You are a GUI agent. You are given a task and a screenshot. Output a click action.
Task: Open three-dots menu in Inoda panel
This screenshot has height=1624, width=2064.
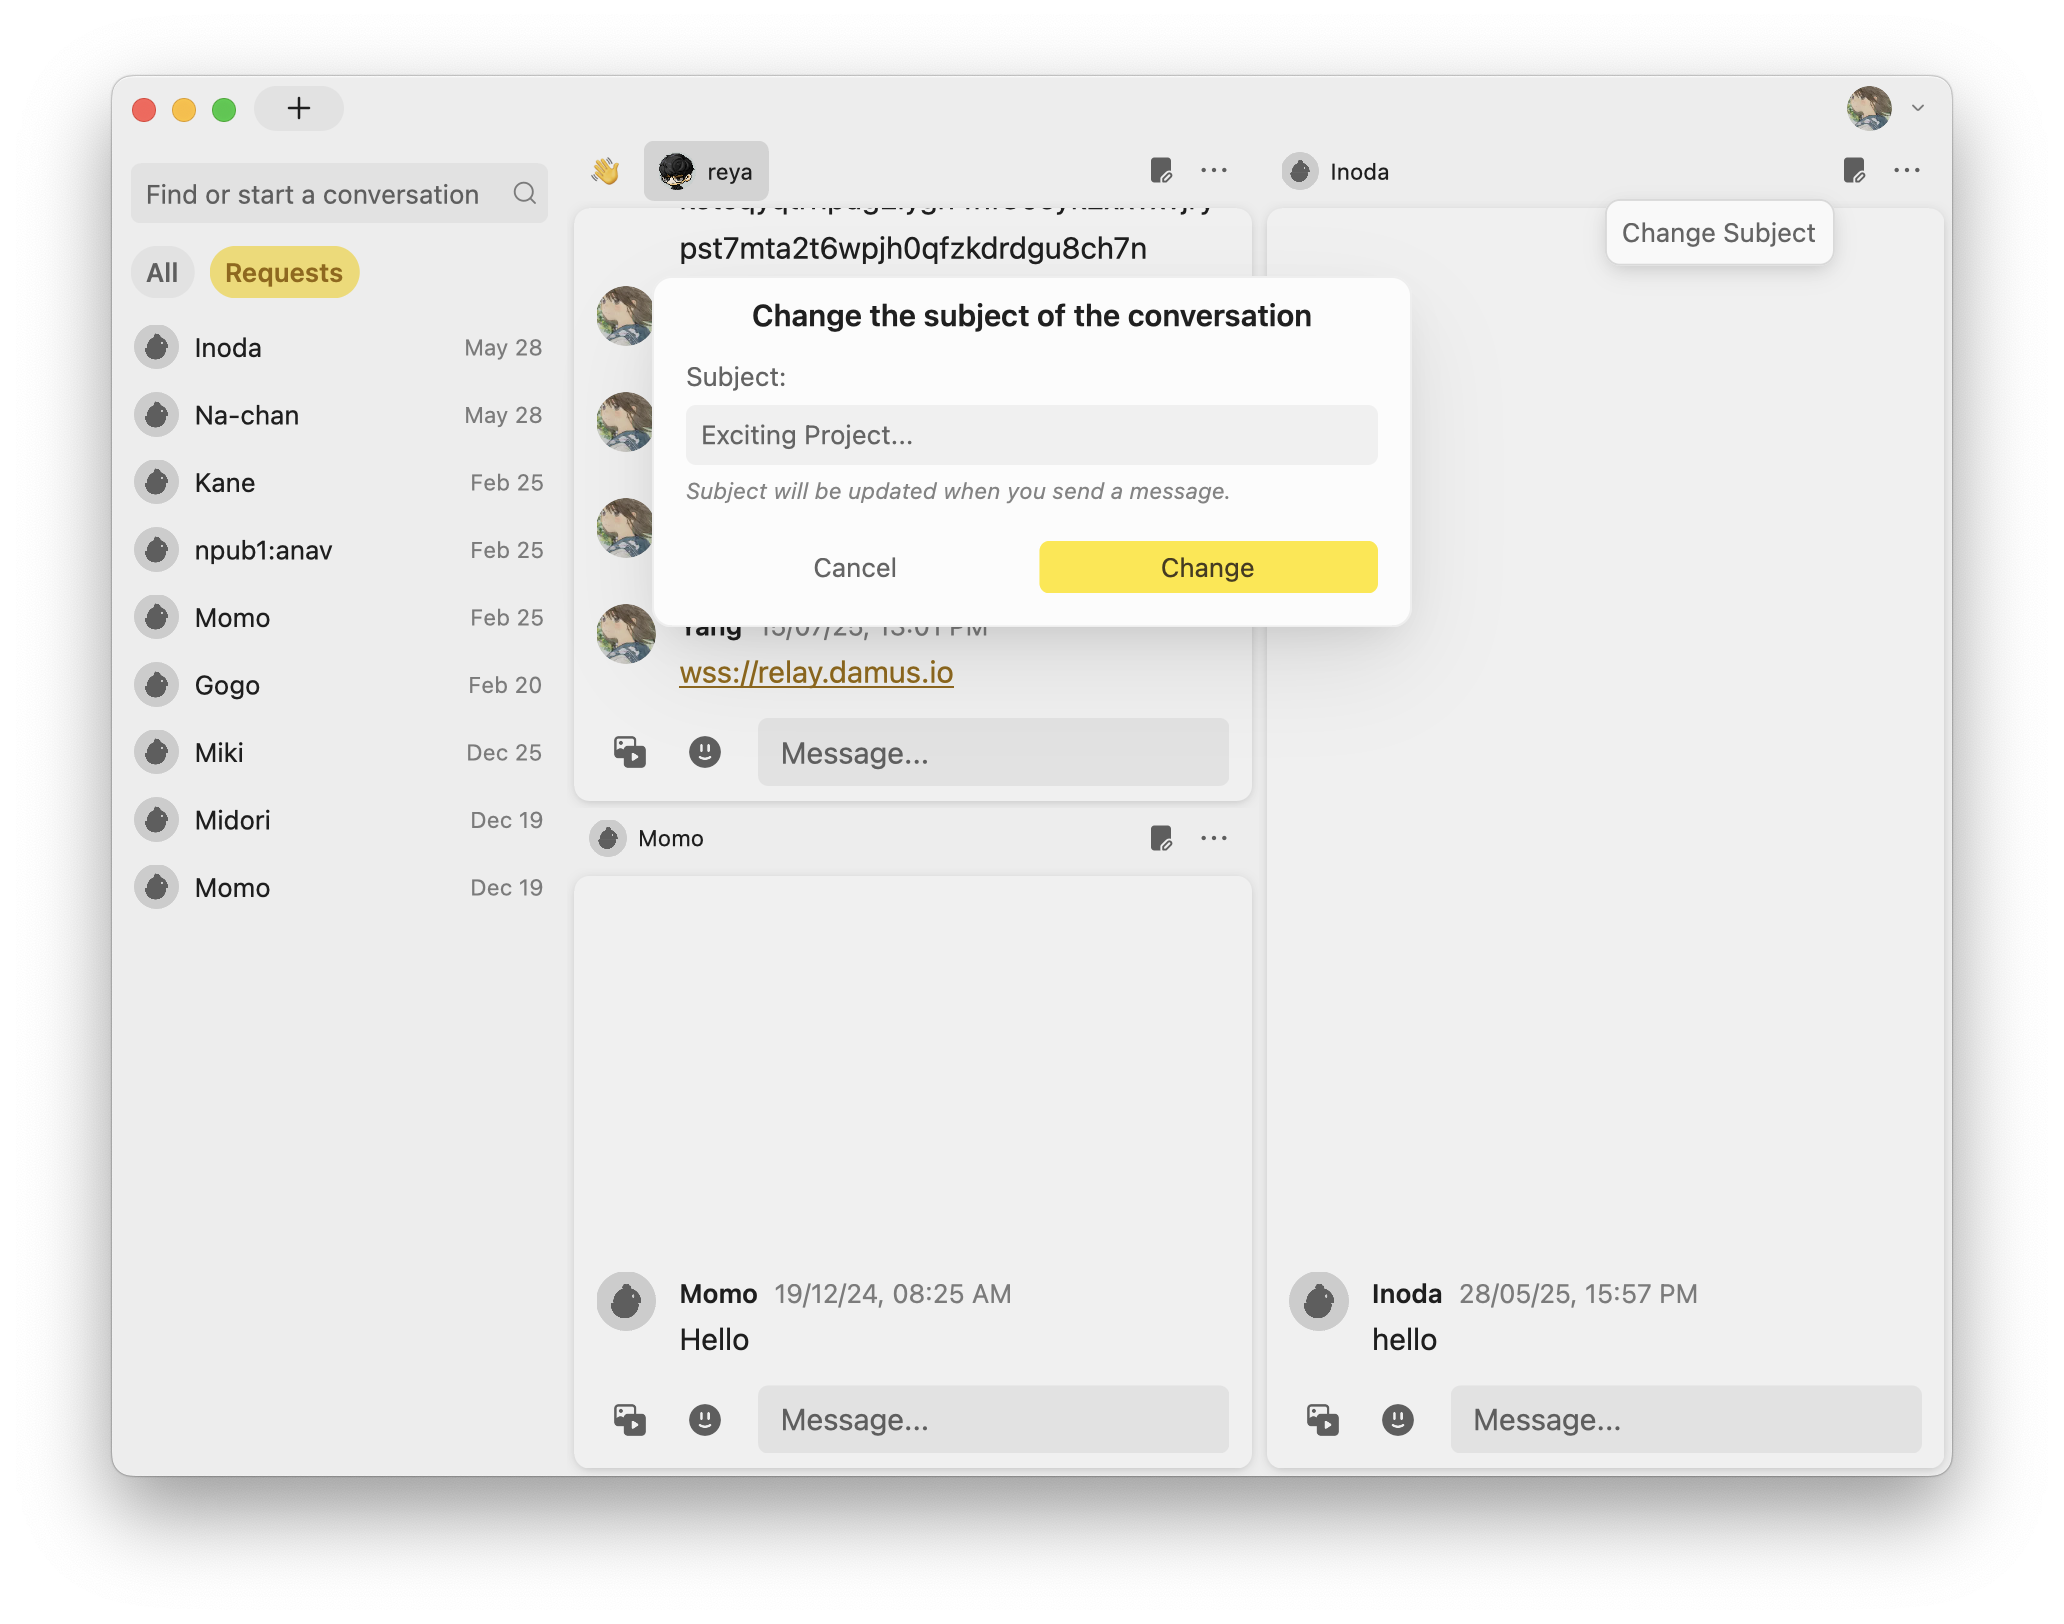pyautogui.click(x=1906, y=171)
